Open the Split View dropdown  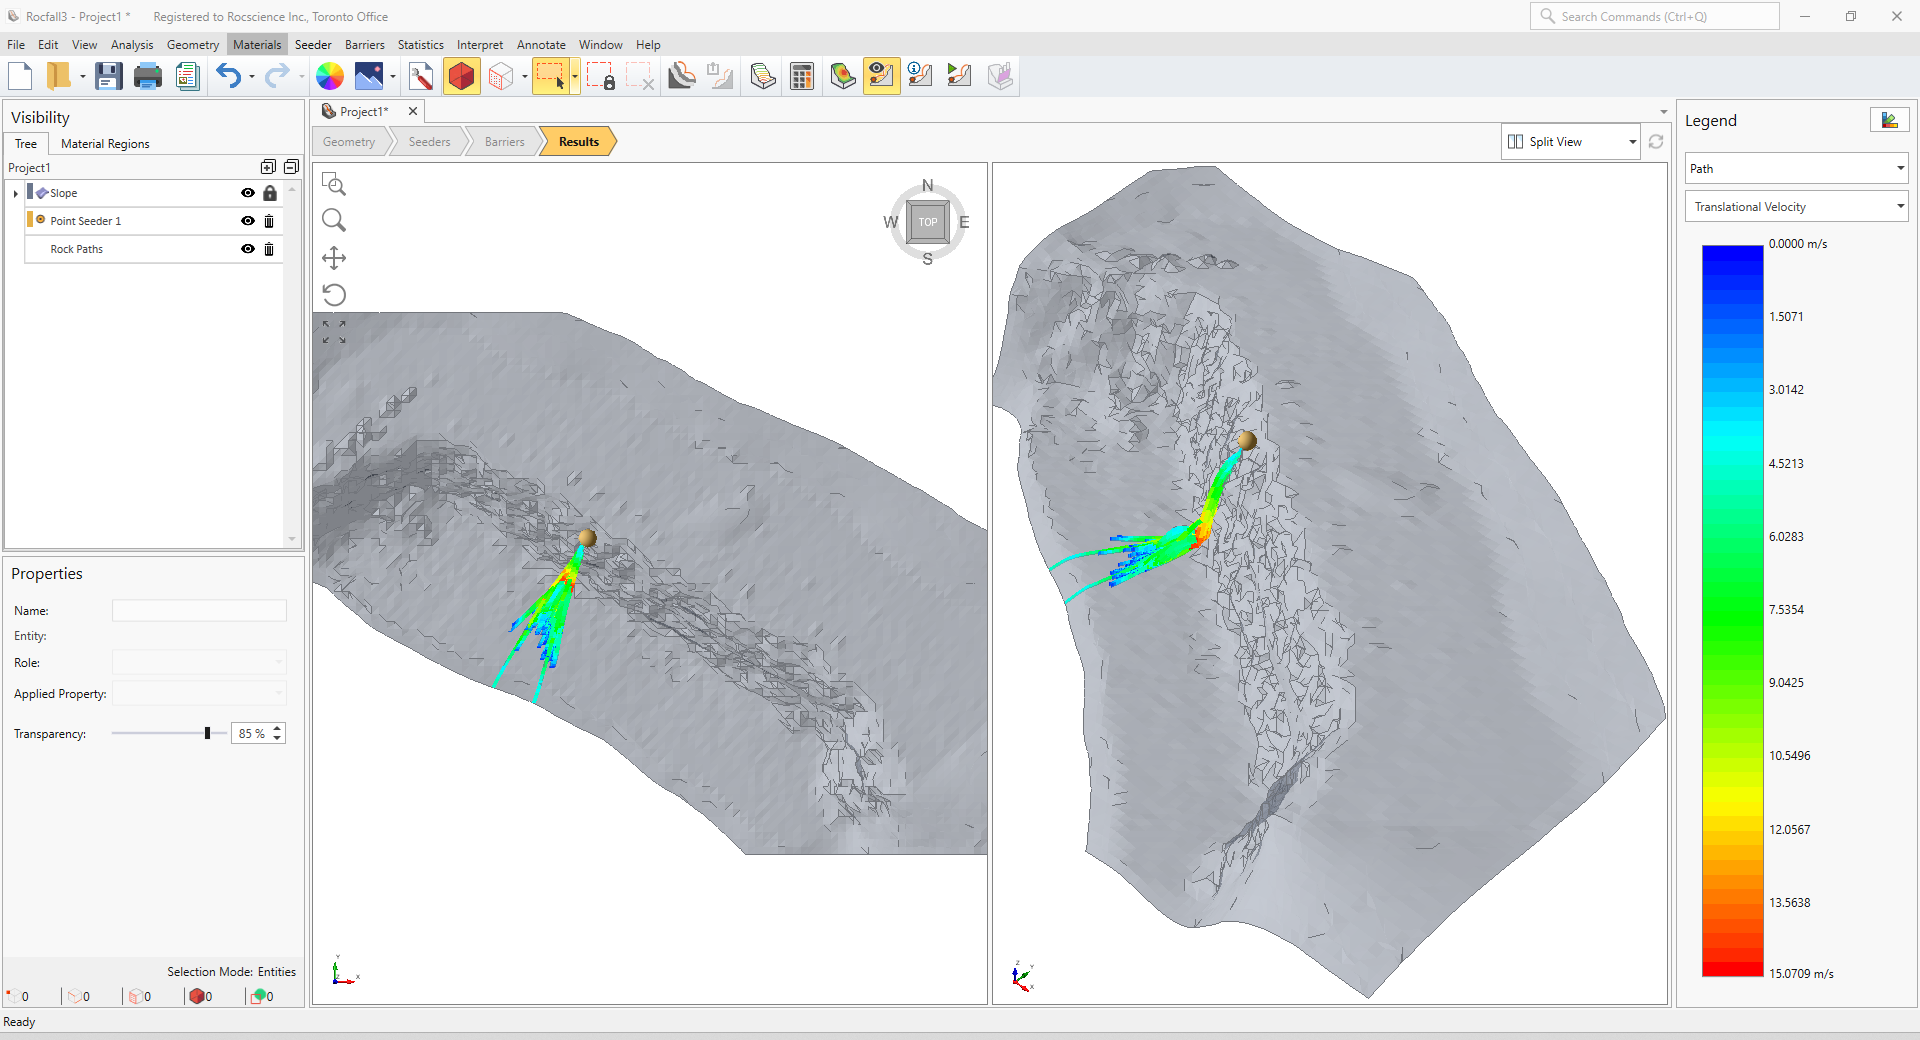[x=1571, y=142]
